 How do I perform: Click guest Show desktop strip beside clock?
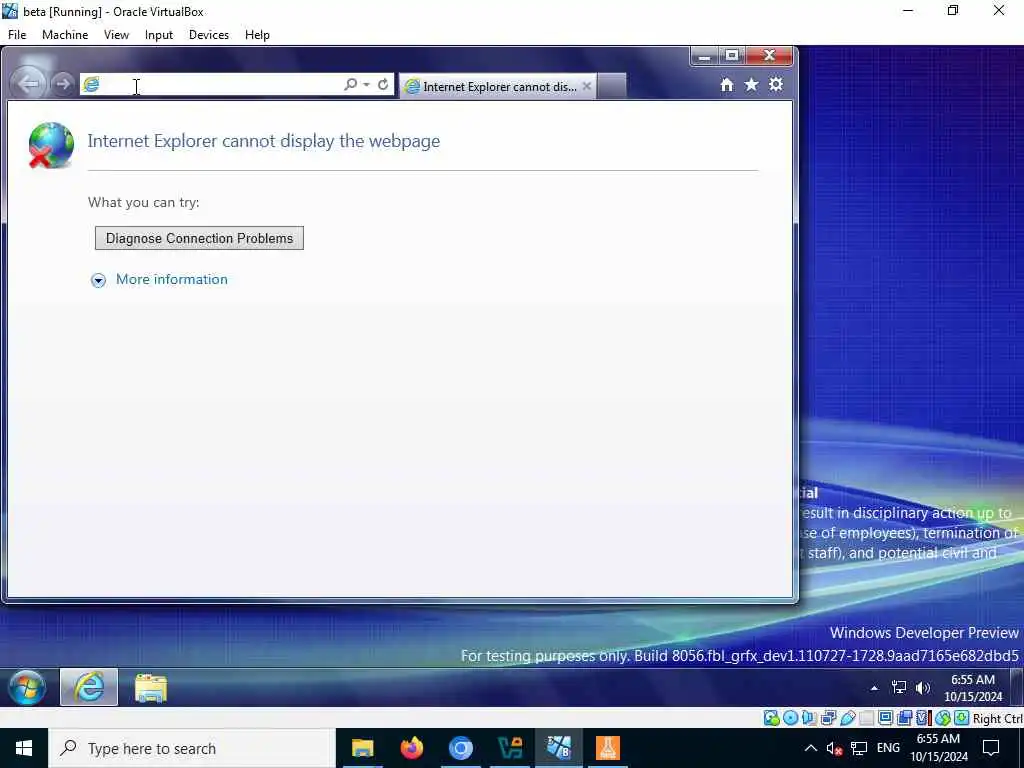tap(1016, 688)
